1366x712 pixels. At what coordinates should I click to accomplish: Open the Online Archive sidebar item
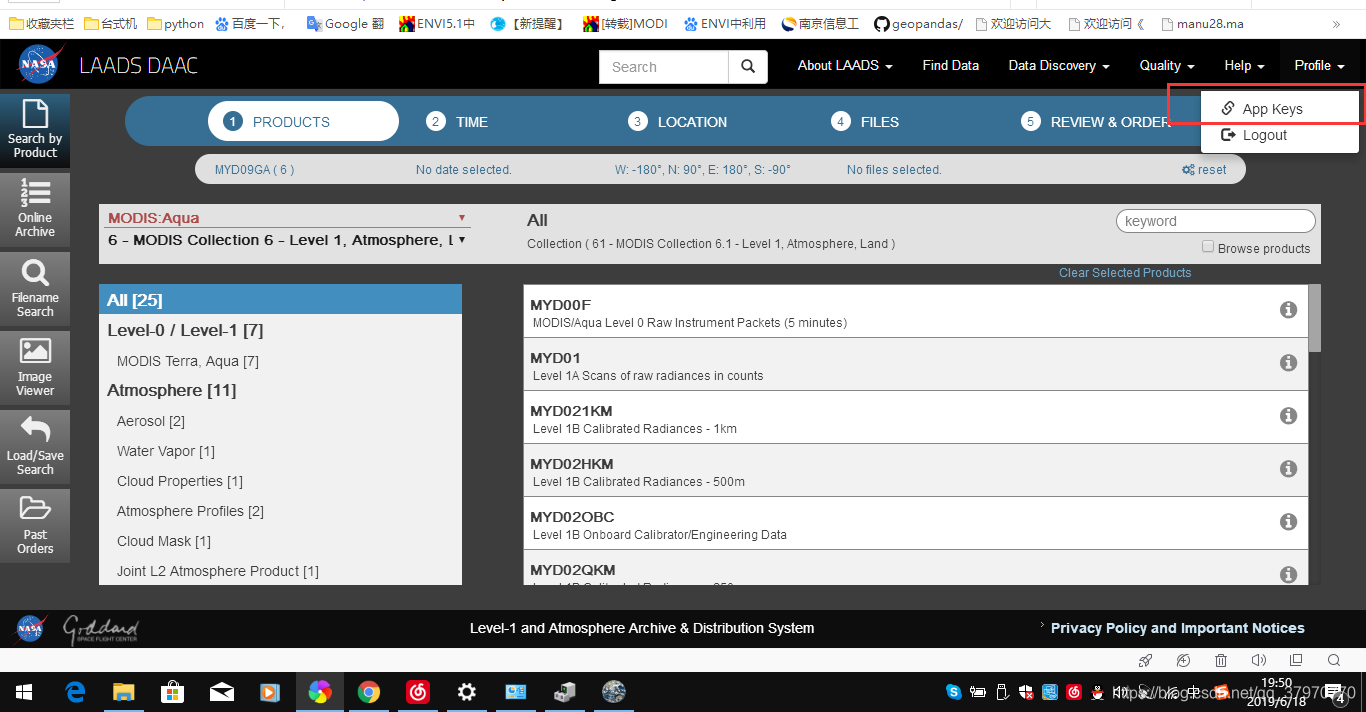[35, 209]
